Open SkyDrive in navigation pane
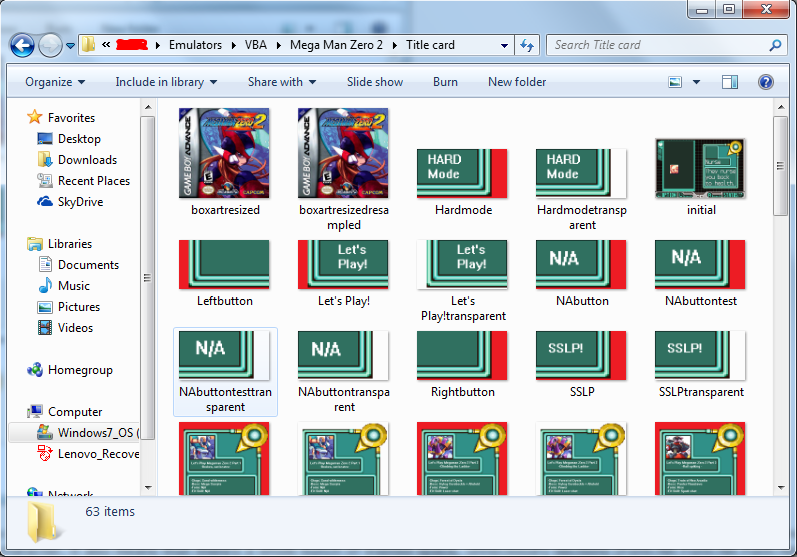The width and height of the screenshot is (797, 557). point(70,202)
